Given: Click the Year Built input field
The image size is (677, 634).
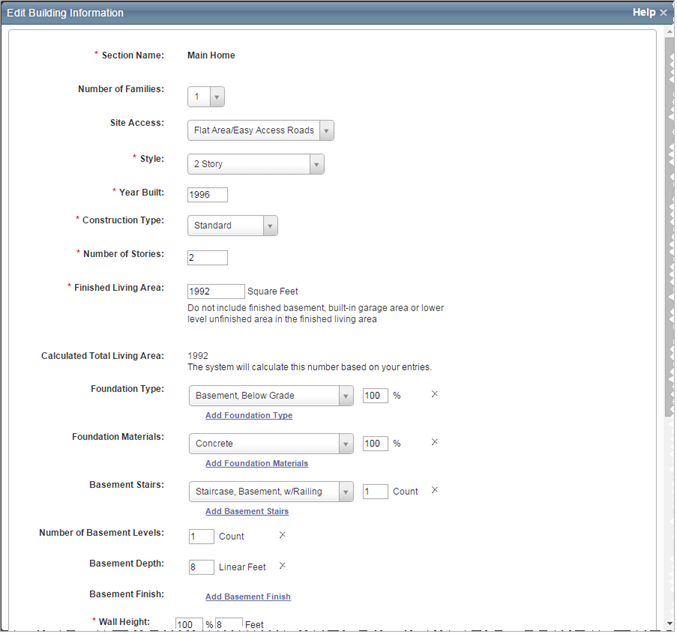Looking at the screenshot, I should [207, 195].
